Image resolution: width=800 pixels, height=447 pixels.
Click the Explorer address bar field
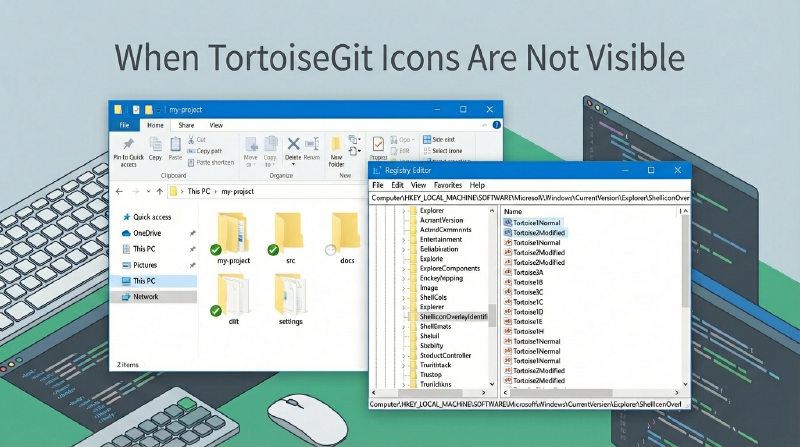[269, 191]
